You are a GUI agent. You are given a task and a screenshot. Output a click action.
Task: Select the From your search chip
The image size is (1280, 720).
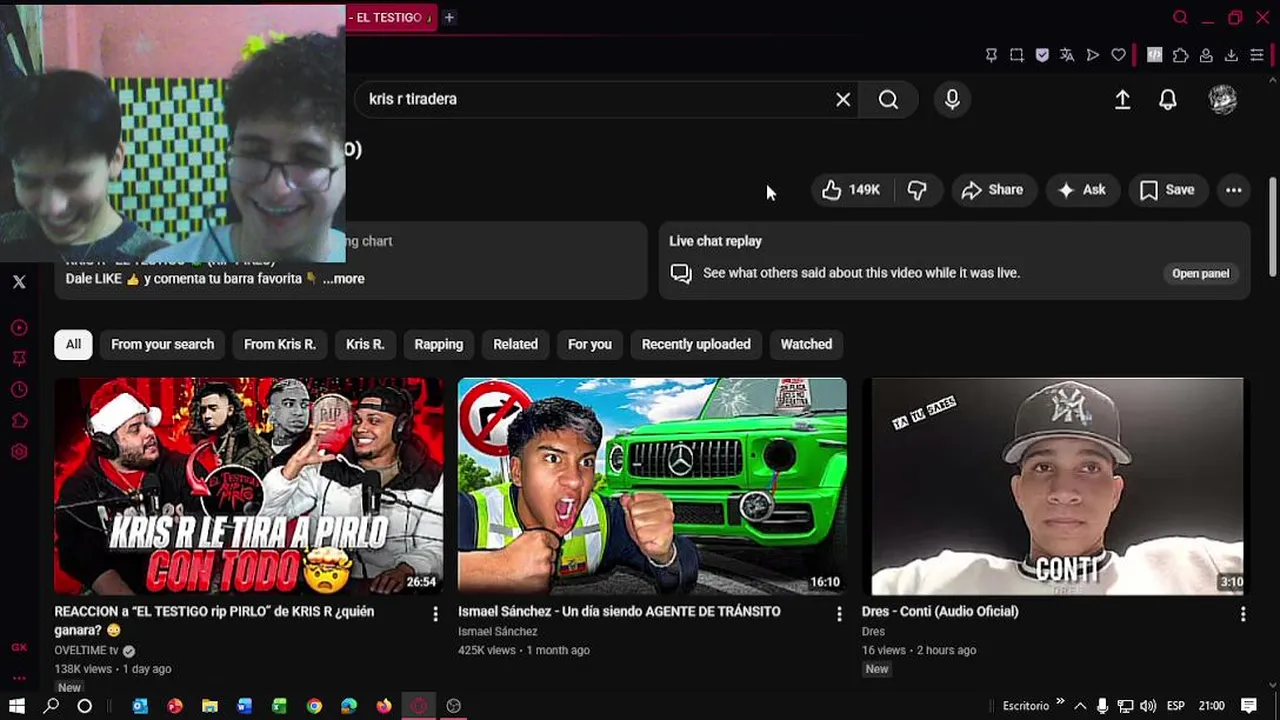click(x=162, y=344)
